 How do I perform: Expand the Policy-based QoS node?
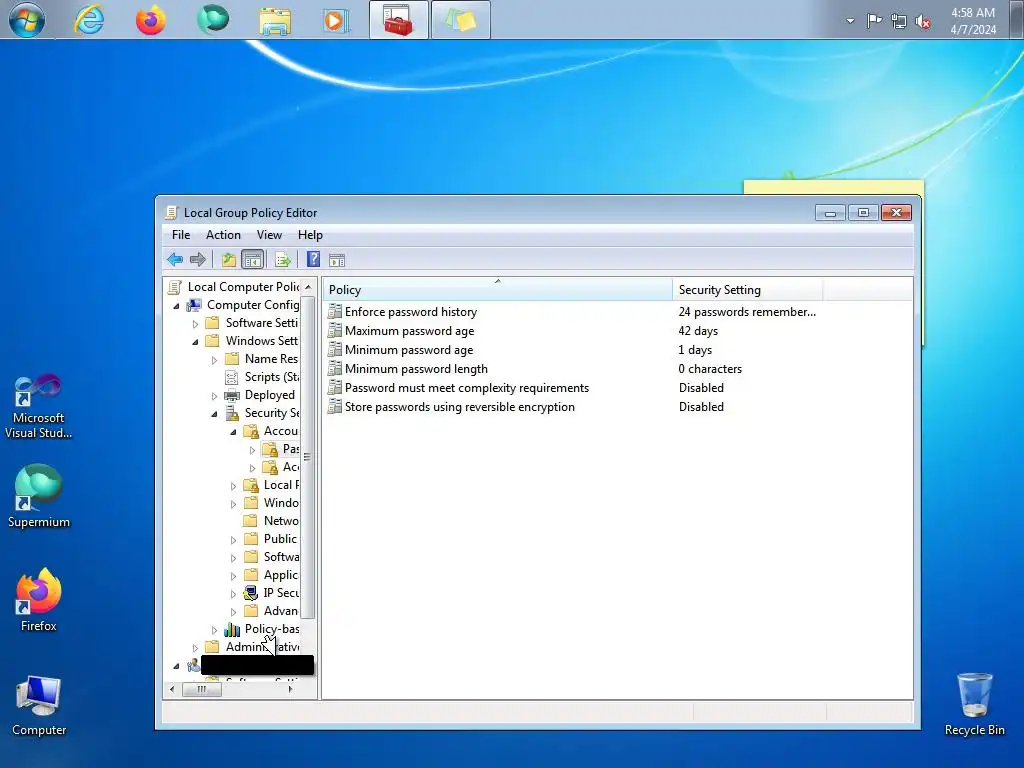pos(214,630)
